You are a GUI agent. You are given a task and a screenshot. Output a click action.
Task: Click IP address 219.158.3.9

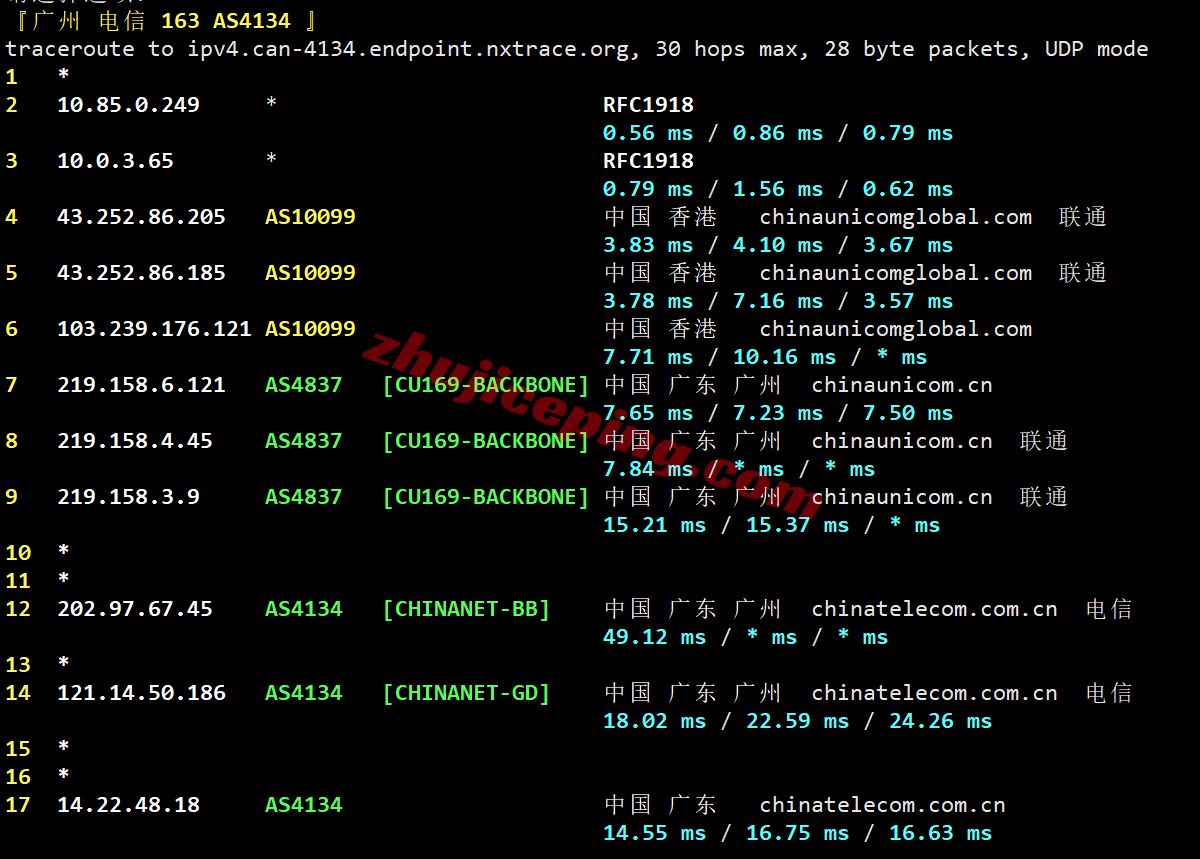[x=128, y=497]
